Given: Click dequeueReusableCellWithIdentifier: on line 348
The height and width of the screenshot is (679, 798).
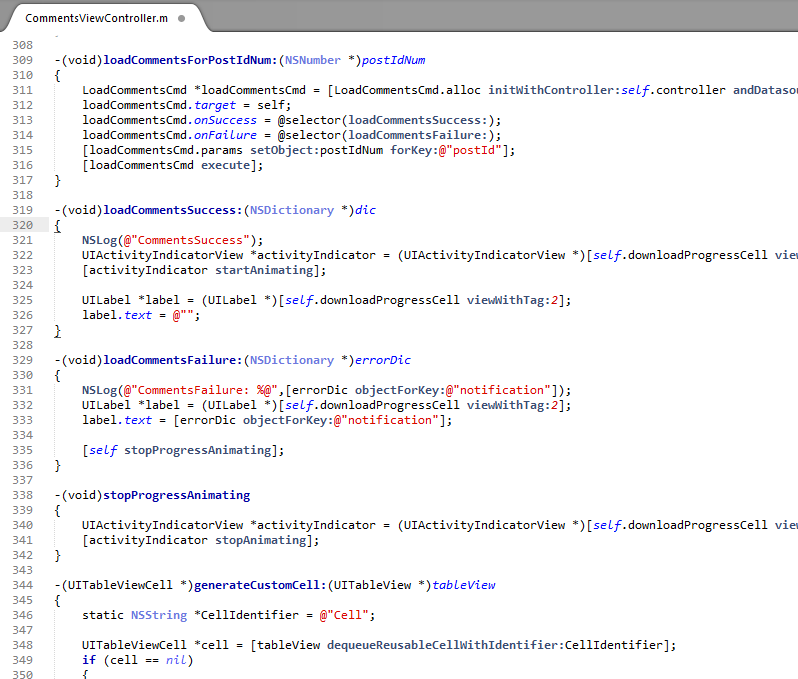Looking at the screenshot, I should pos(446,645).
